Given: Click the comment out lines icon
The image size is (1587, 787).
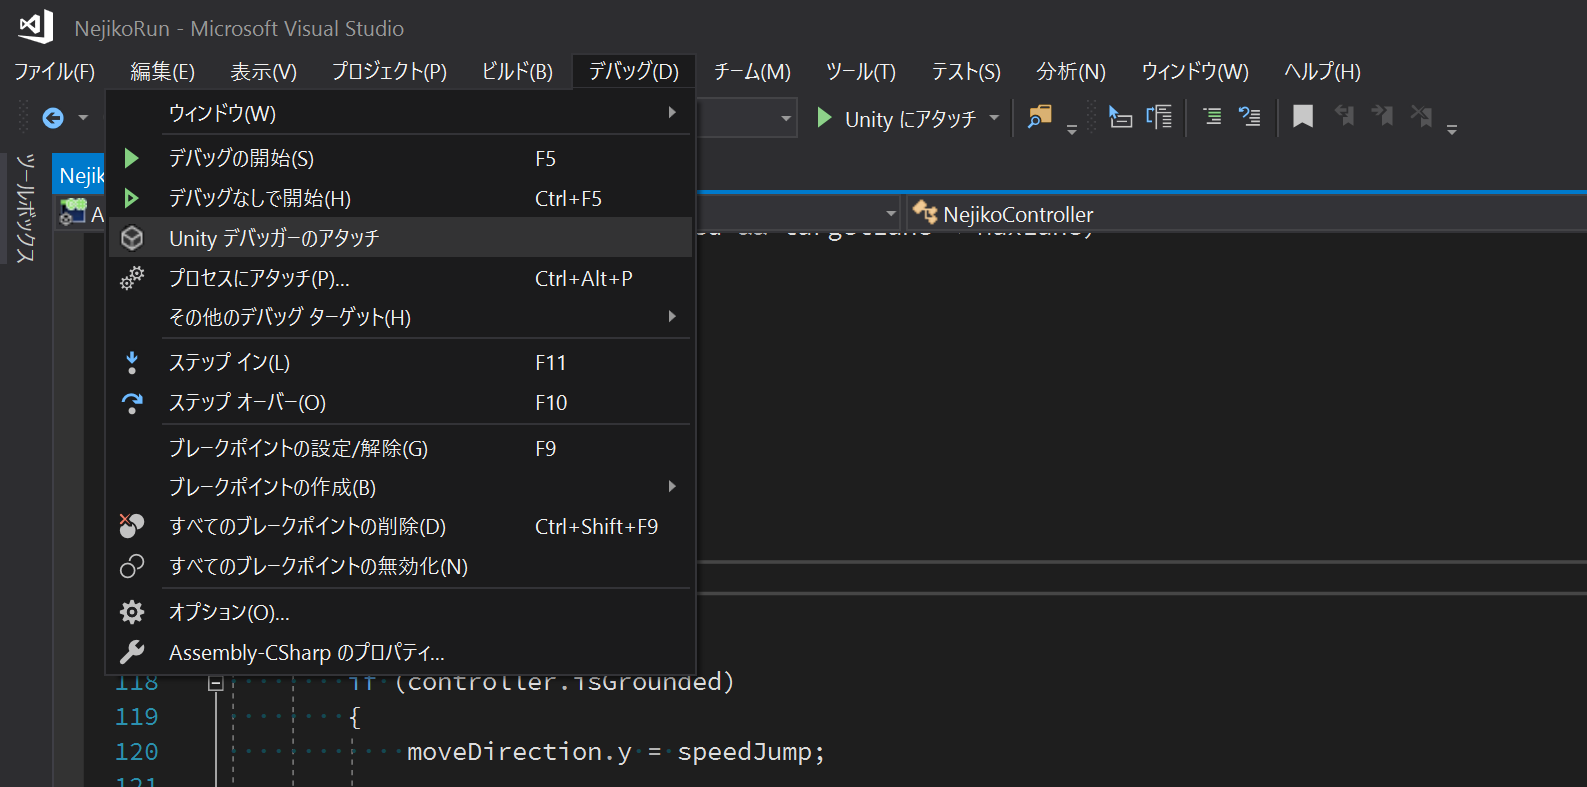Looking at the screenshot, I should (1212, 117).
